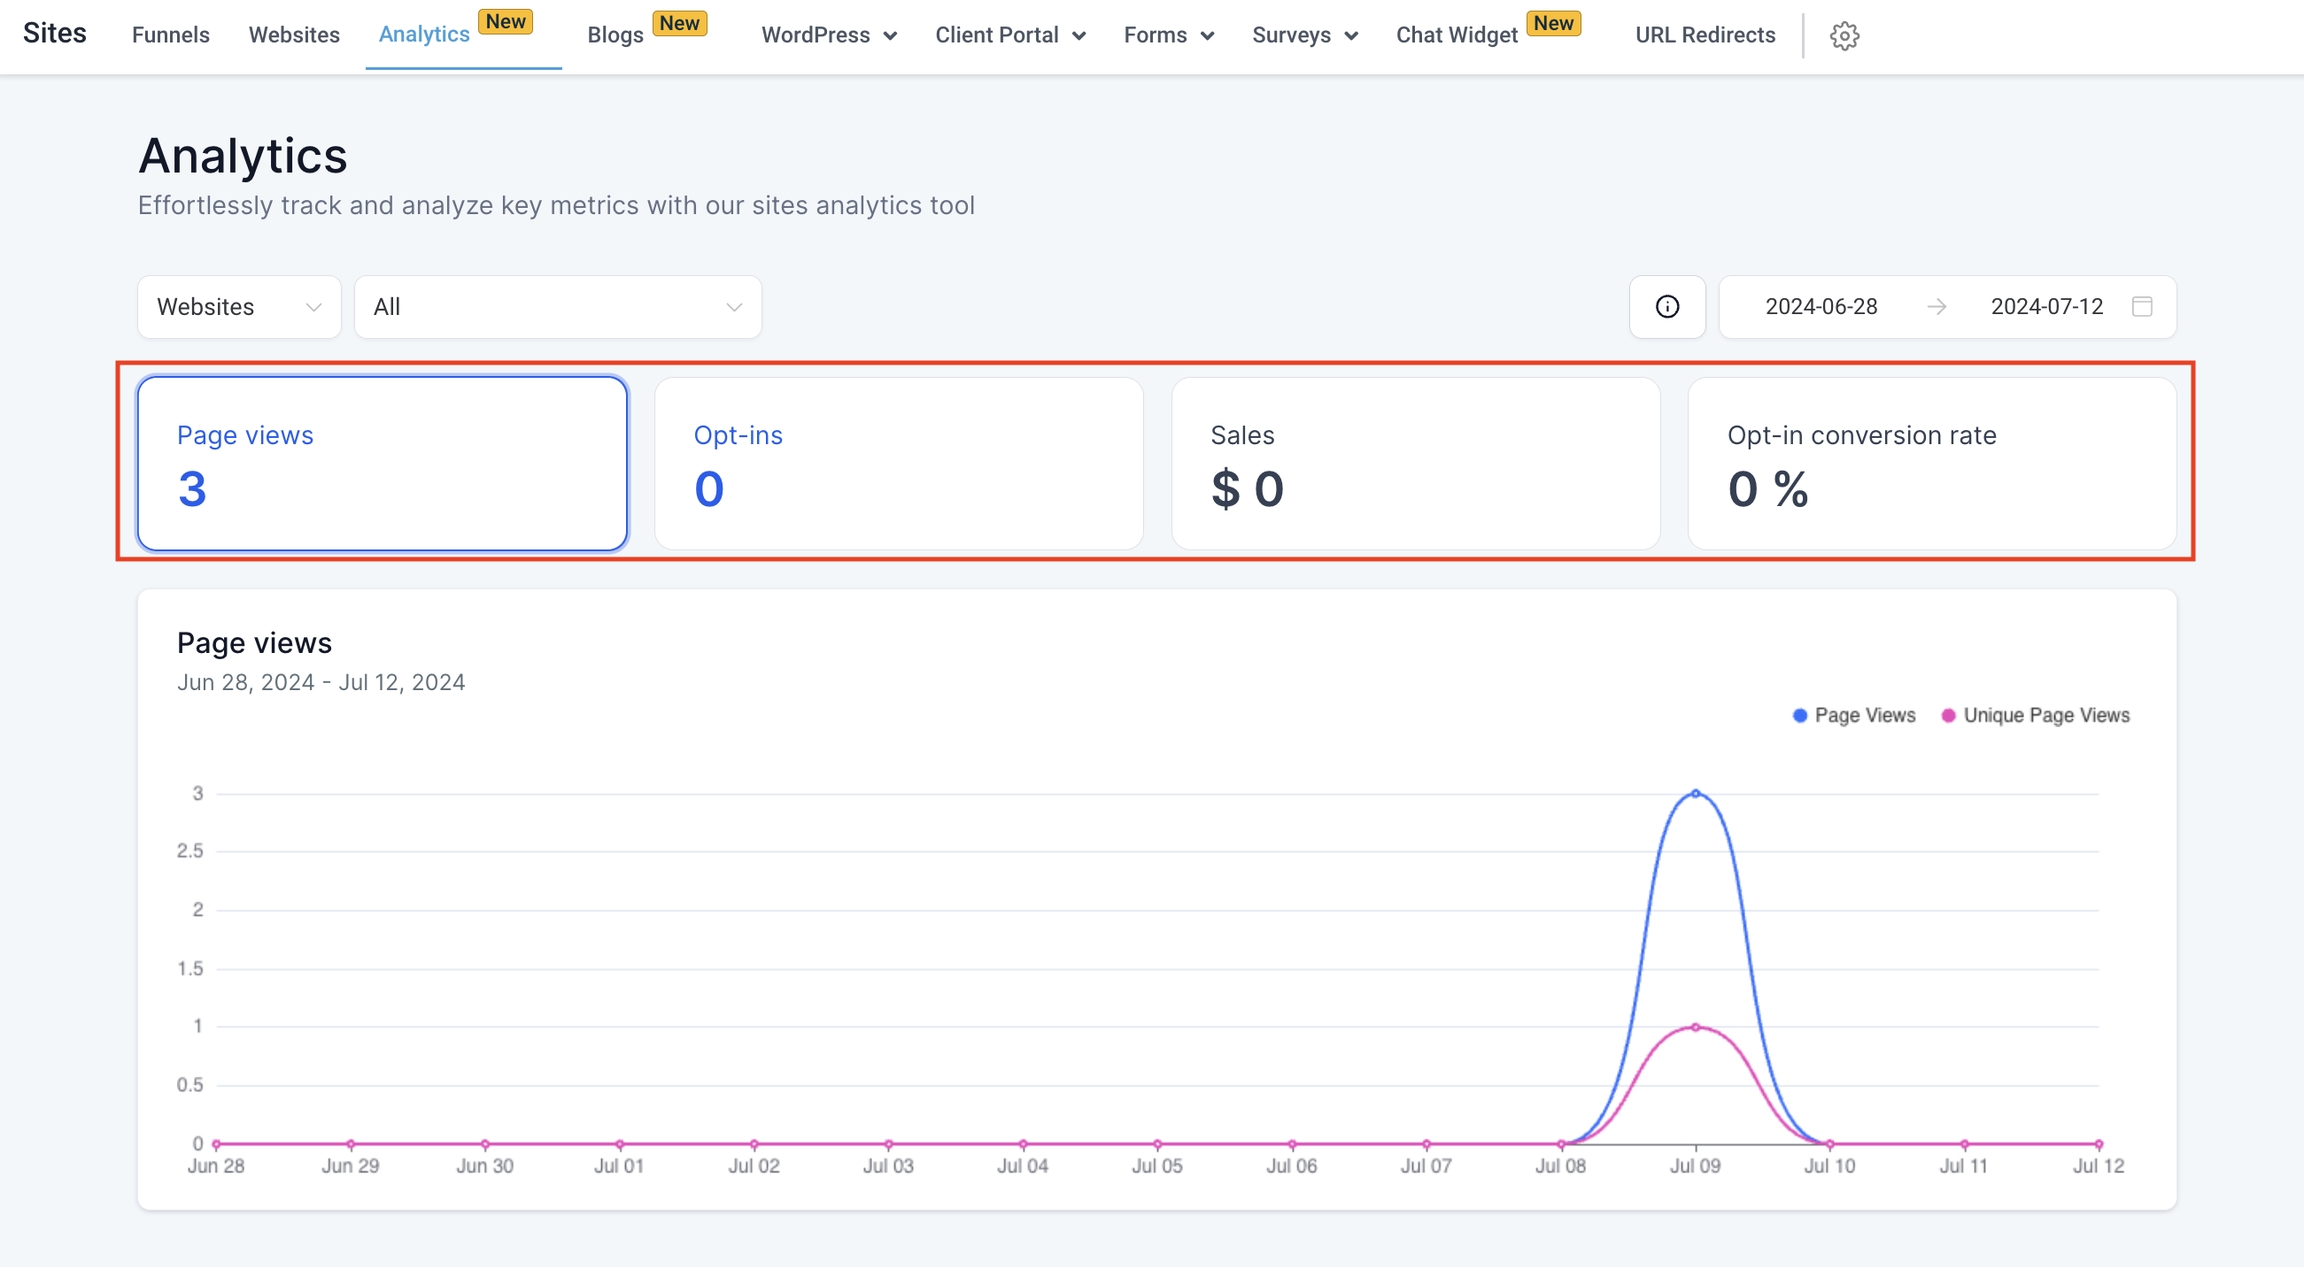Click the Jul 09 peak data point
Image resolution: width=2304 pixels, height=1267 pixels.
coord(1695,793)
